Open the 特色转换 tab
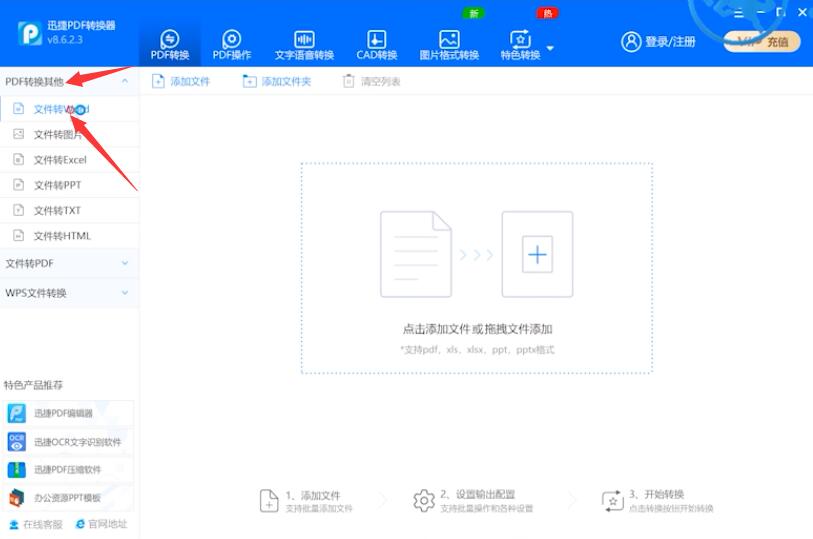The width and height of the screenshot is (813, 539). click(x=521, y=45)
